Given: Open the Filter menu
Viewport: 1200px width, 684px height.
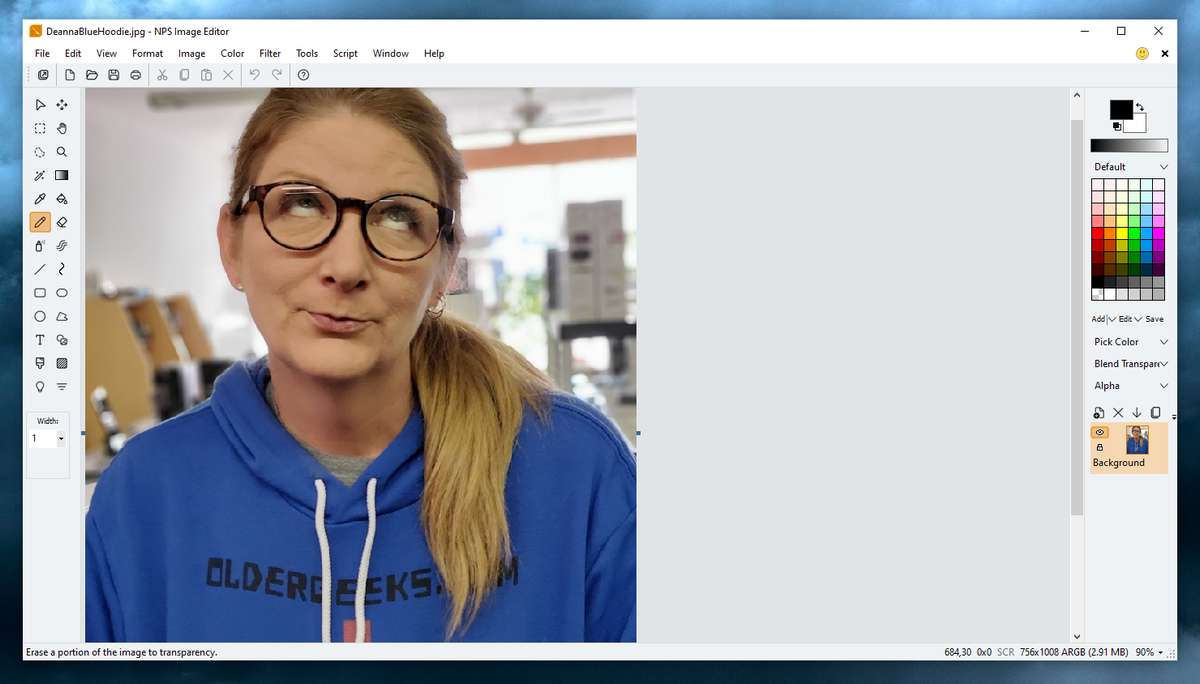Looking at the screenshot, I should (270, 54).
